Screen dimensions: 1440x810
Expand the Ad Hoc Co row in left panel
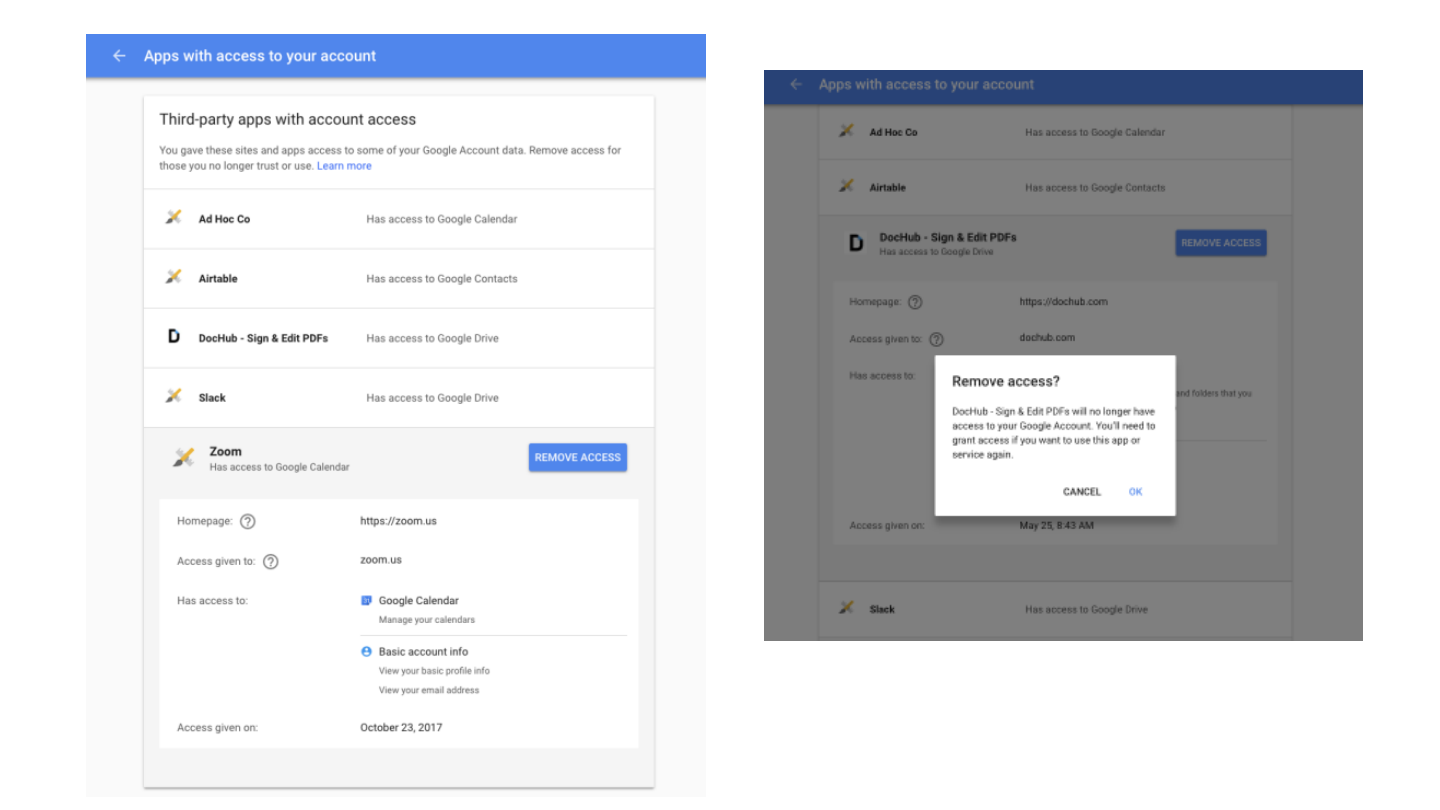(399, 219)
